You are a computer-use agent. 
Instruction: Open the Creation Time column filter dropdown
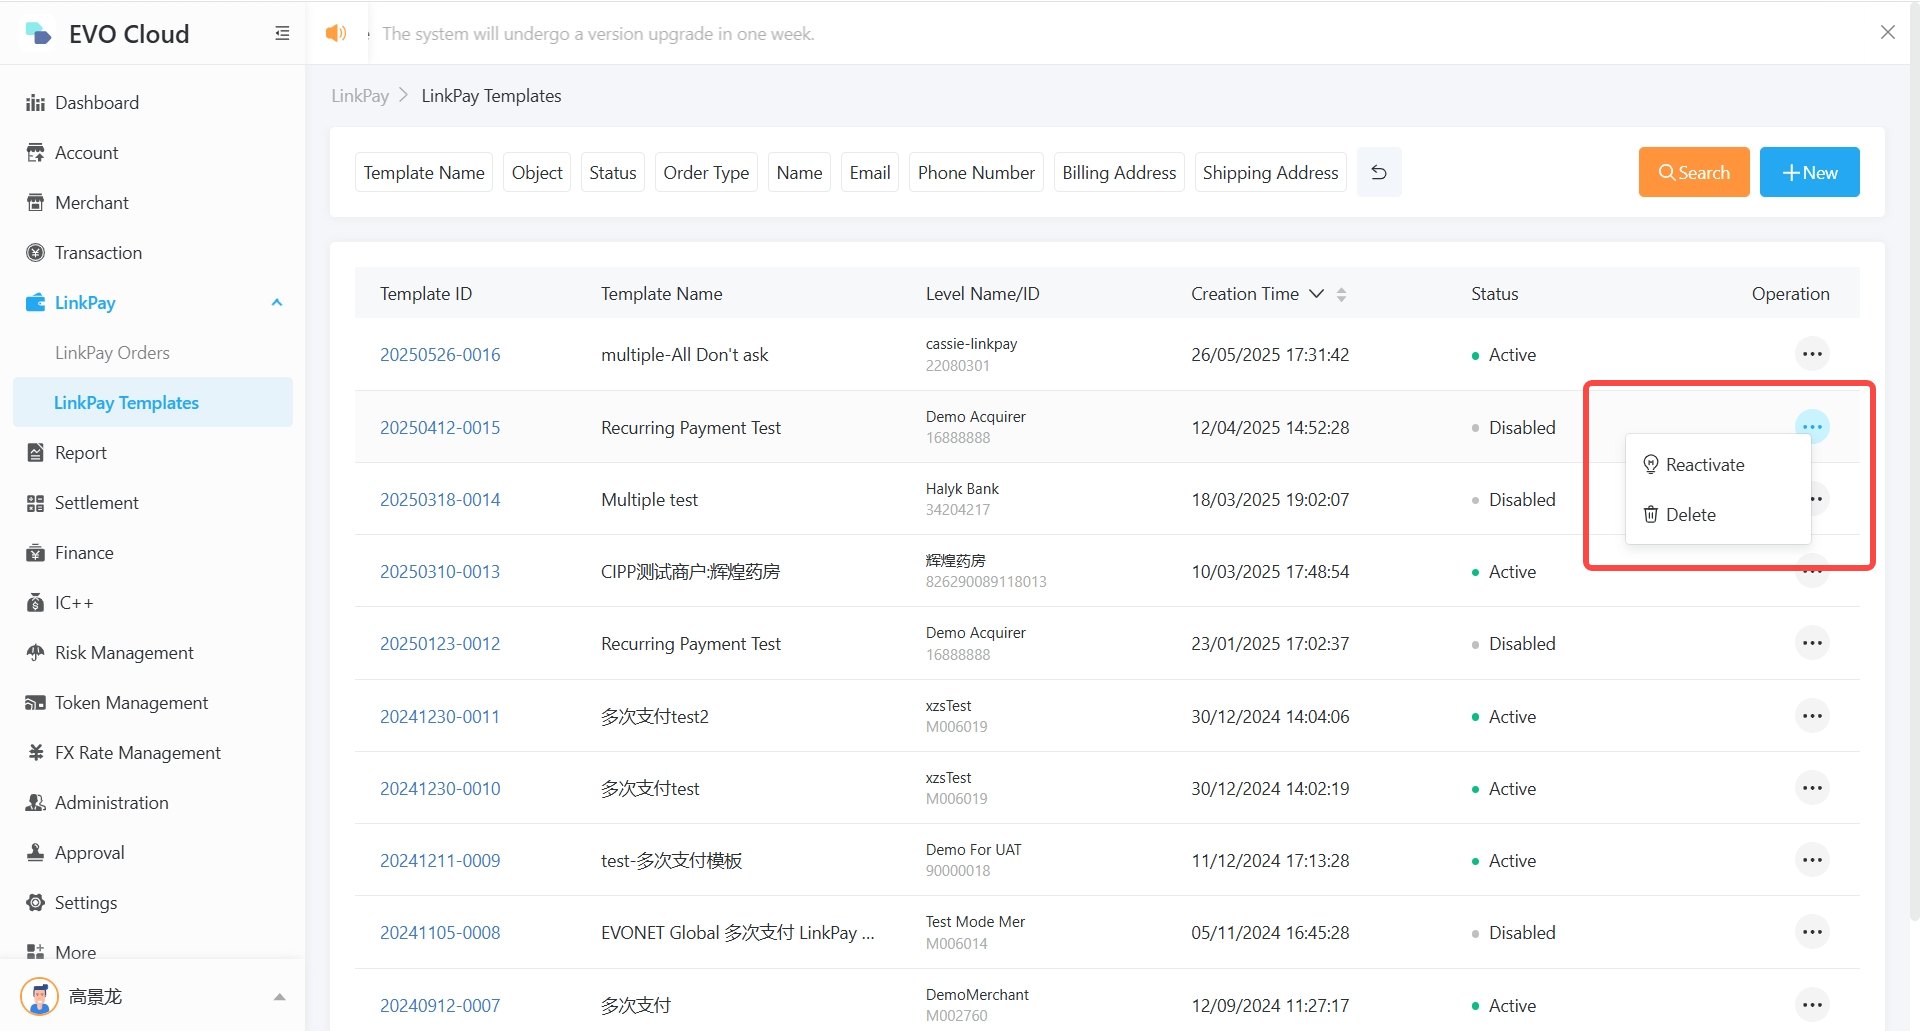click(x=1317, y=294)
